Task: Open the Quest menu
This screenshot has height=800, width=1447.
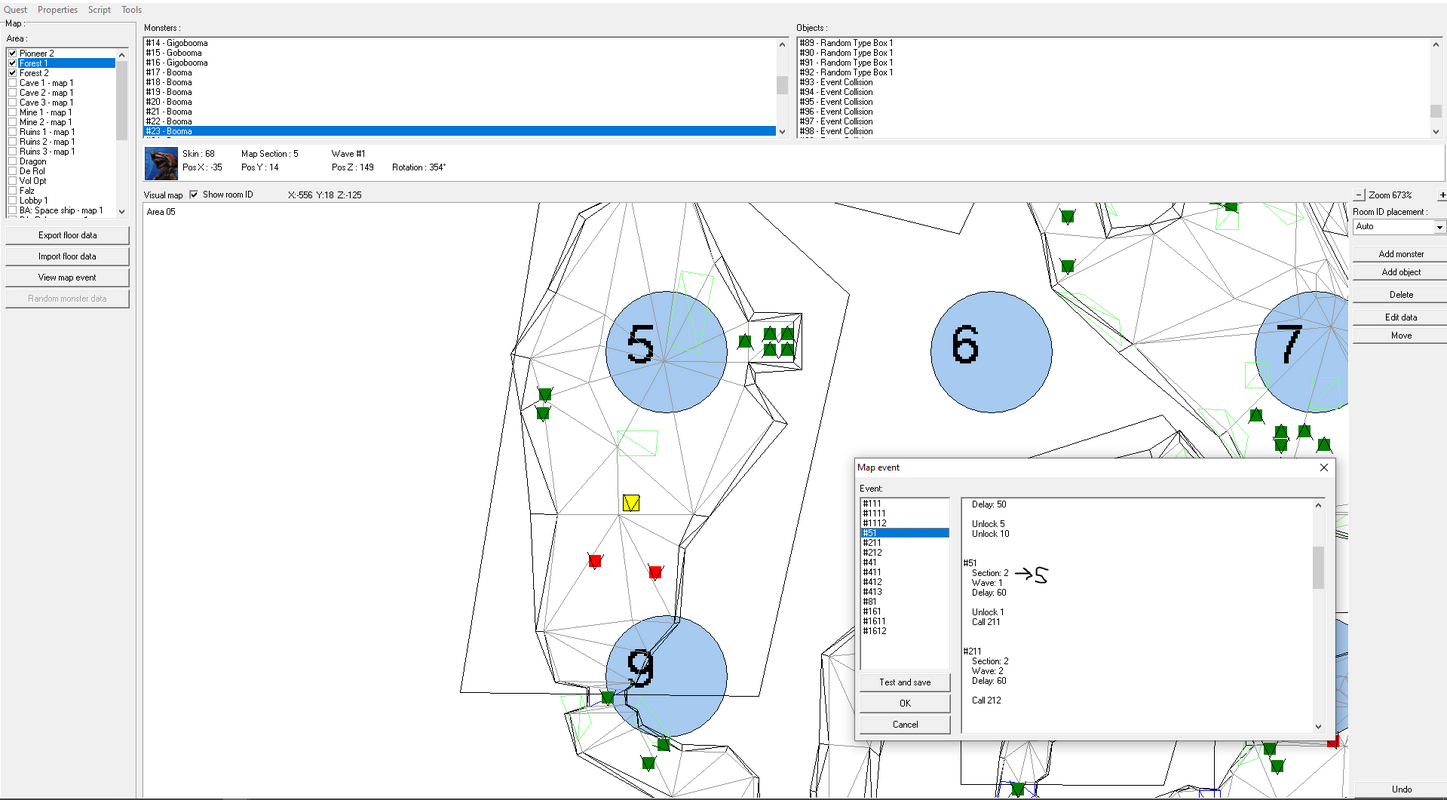Action: coord(16,10)
